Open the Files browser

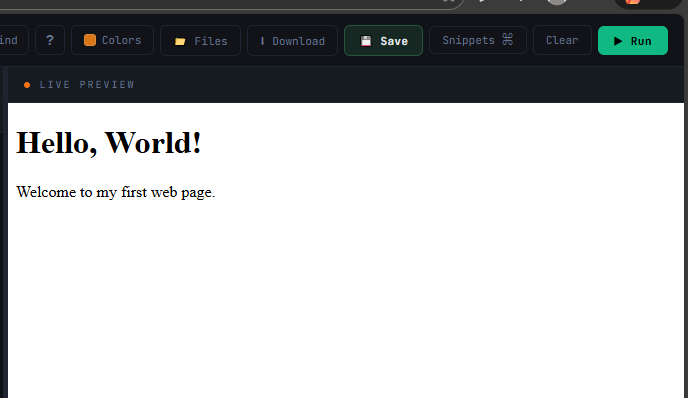point(201,41)
